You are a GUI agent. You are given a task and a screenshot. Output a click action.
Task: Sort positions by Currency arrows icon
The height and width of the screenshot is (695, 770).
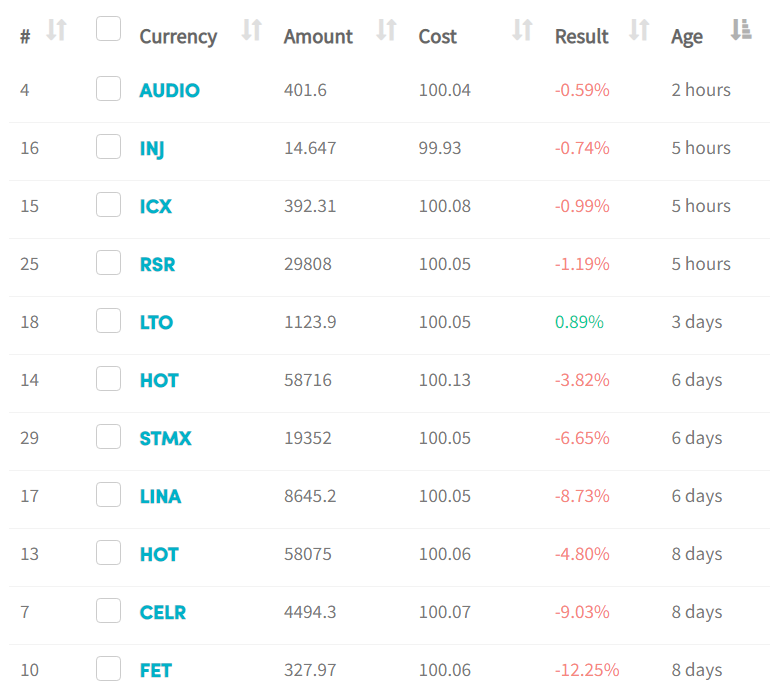252,30
